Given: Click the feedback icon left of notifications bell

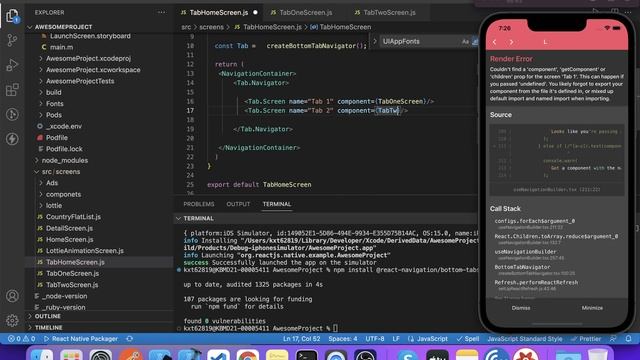Looking at the screenshot, I should pos(613,339).
